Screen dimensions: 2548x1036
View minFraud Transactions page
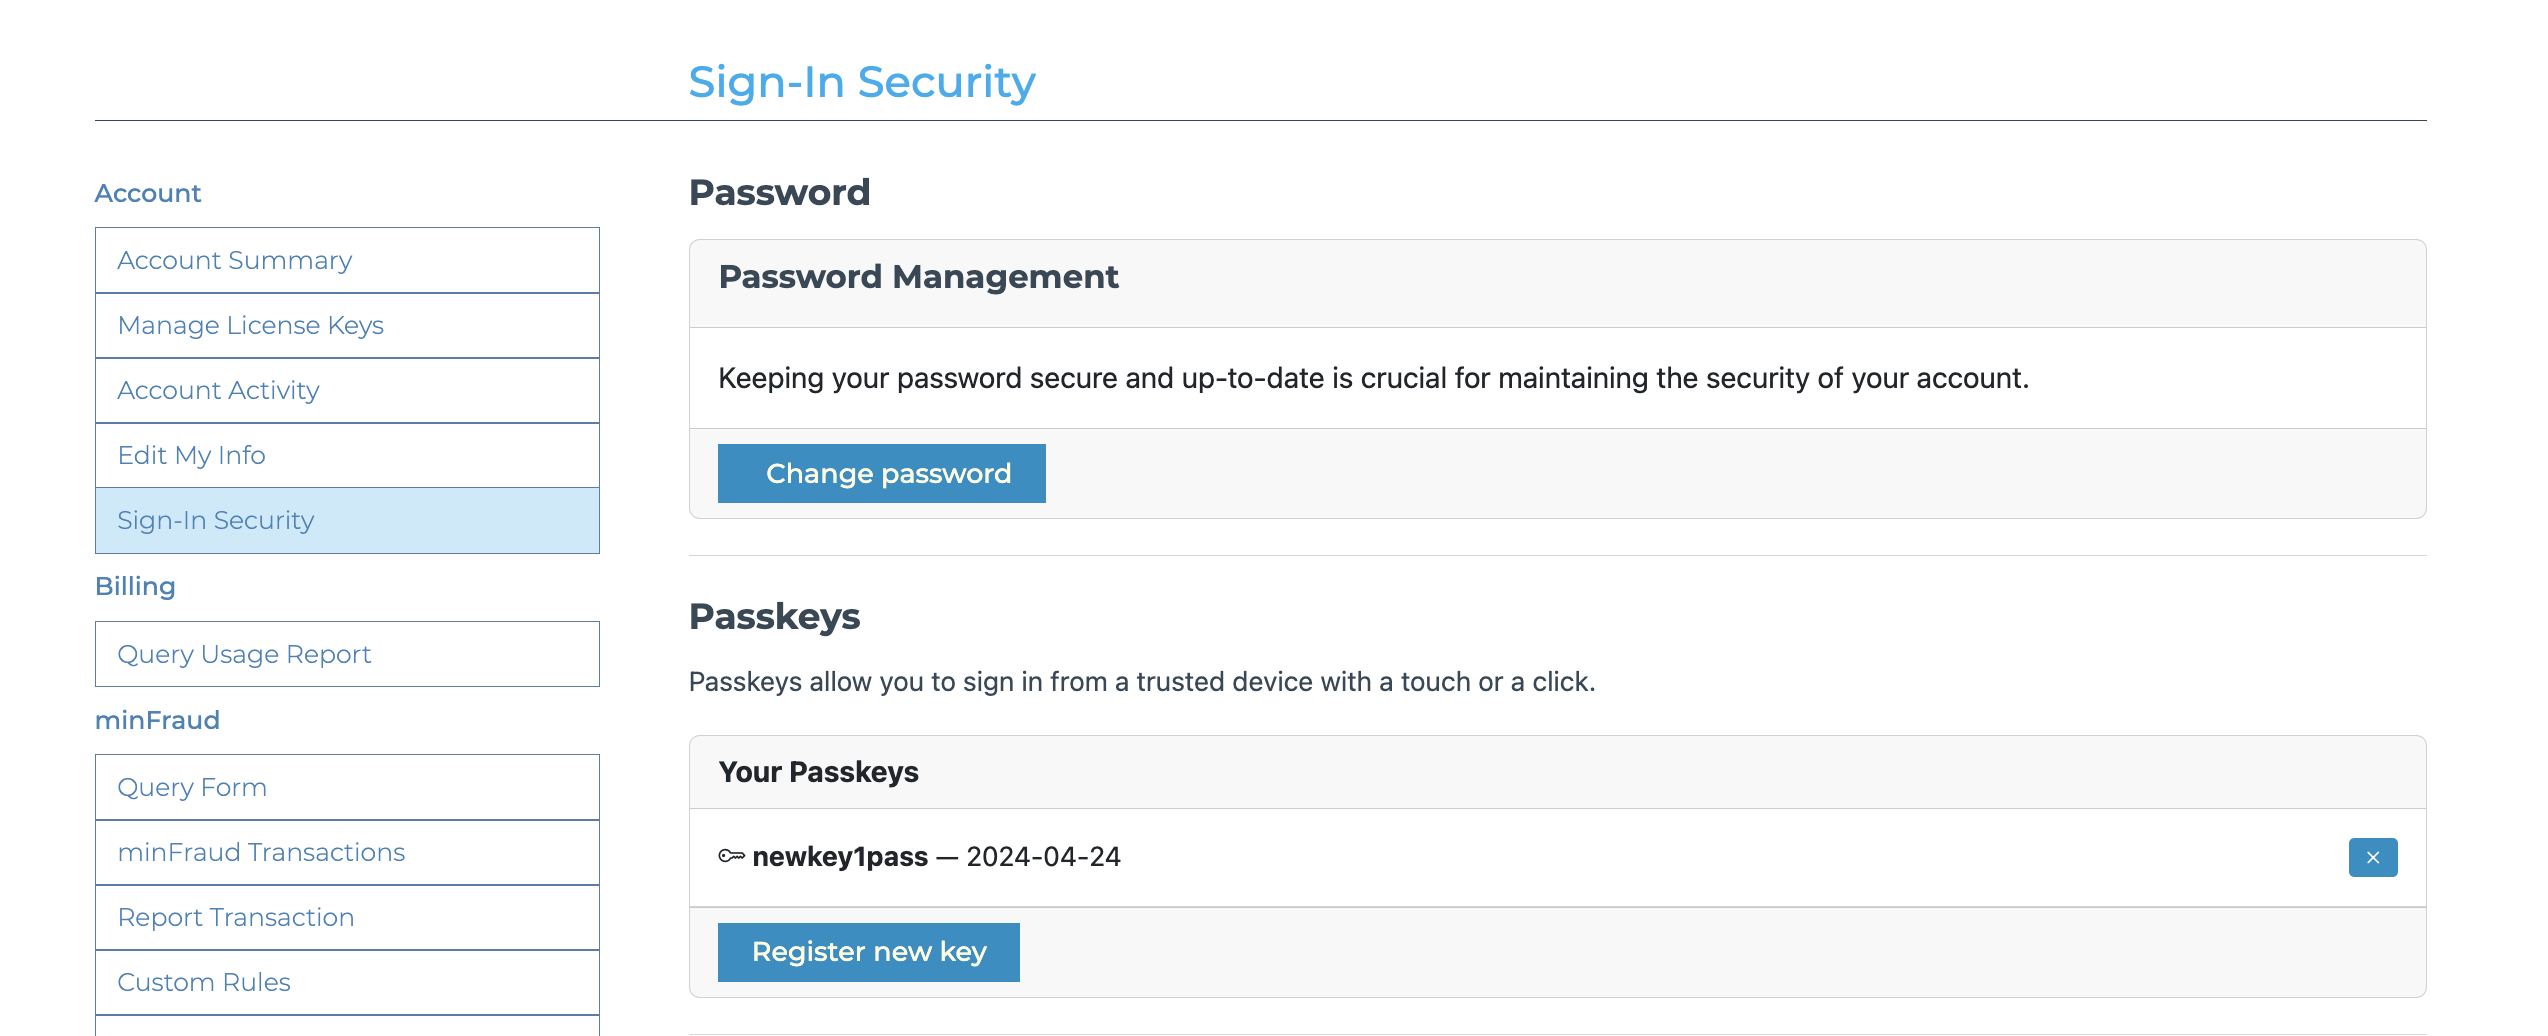pos(261,852)
